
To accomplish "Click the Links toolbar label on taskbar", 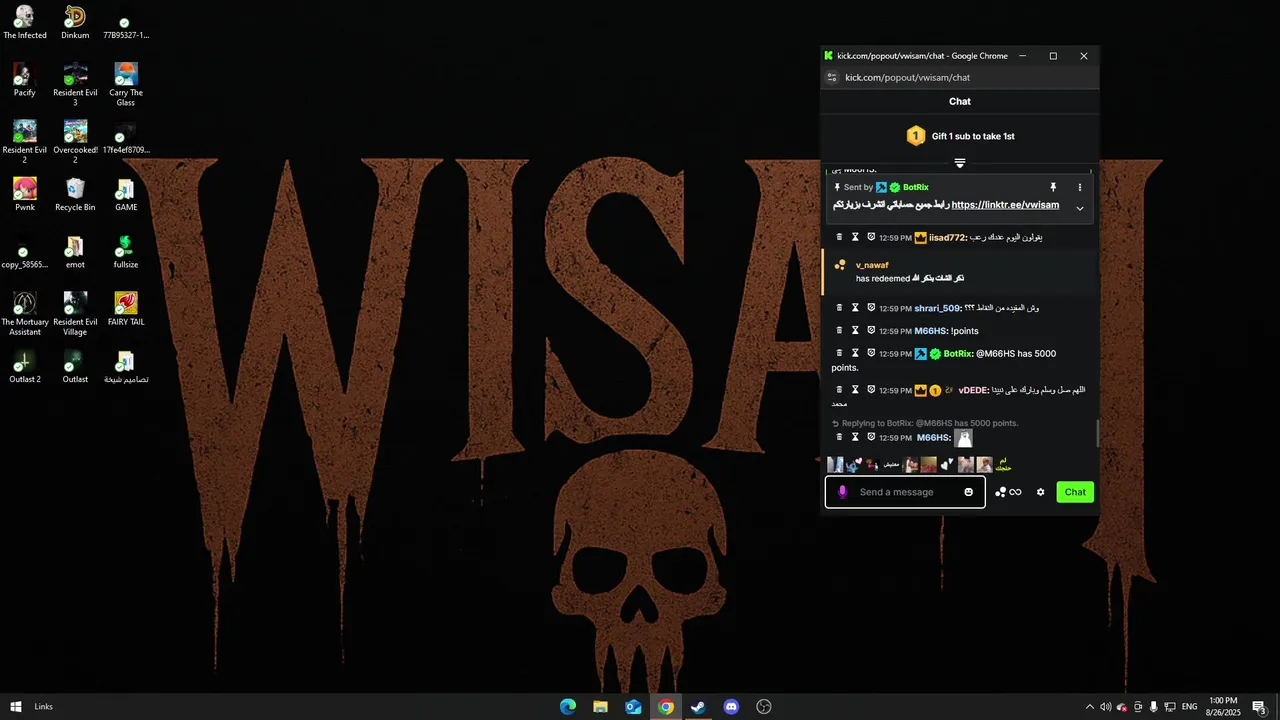I will pos(43,707).
